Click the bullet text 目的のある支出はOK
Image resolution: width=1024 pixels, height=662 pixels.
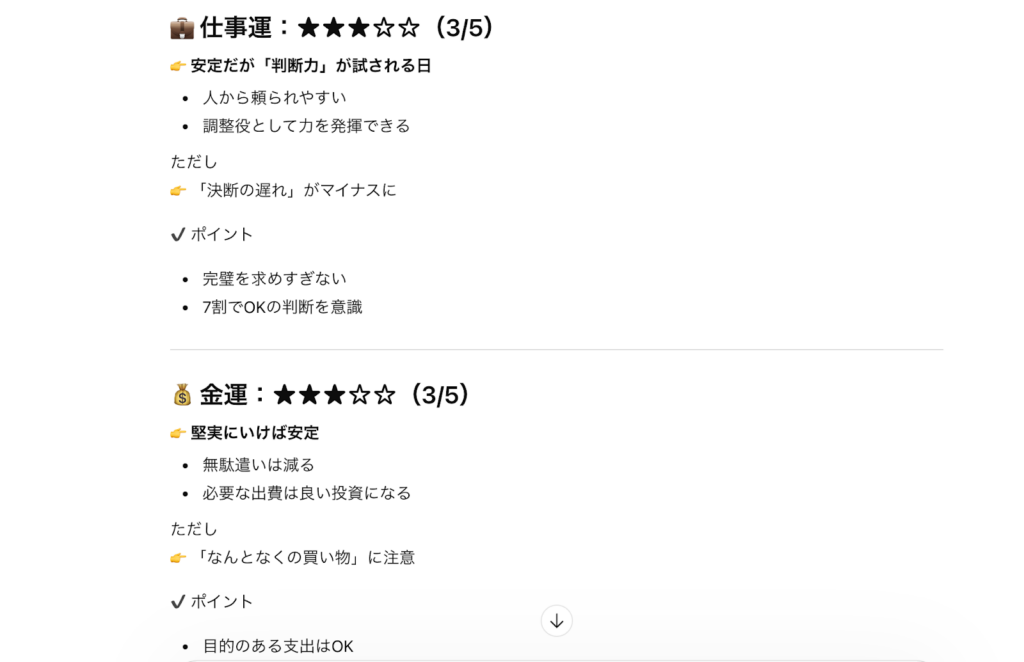point(278,646)
